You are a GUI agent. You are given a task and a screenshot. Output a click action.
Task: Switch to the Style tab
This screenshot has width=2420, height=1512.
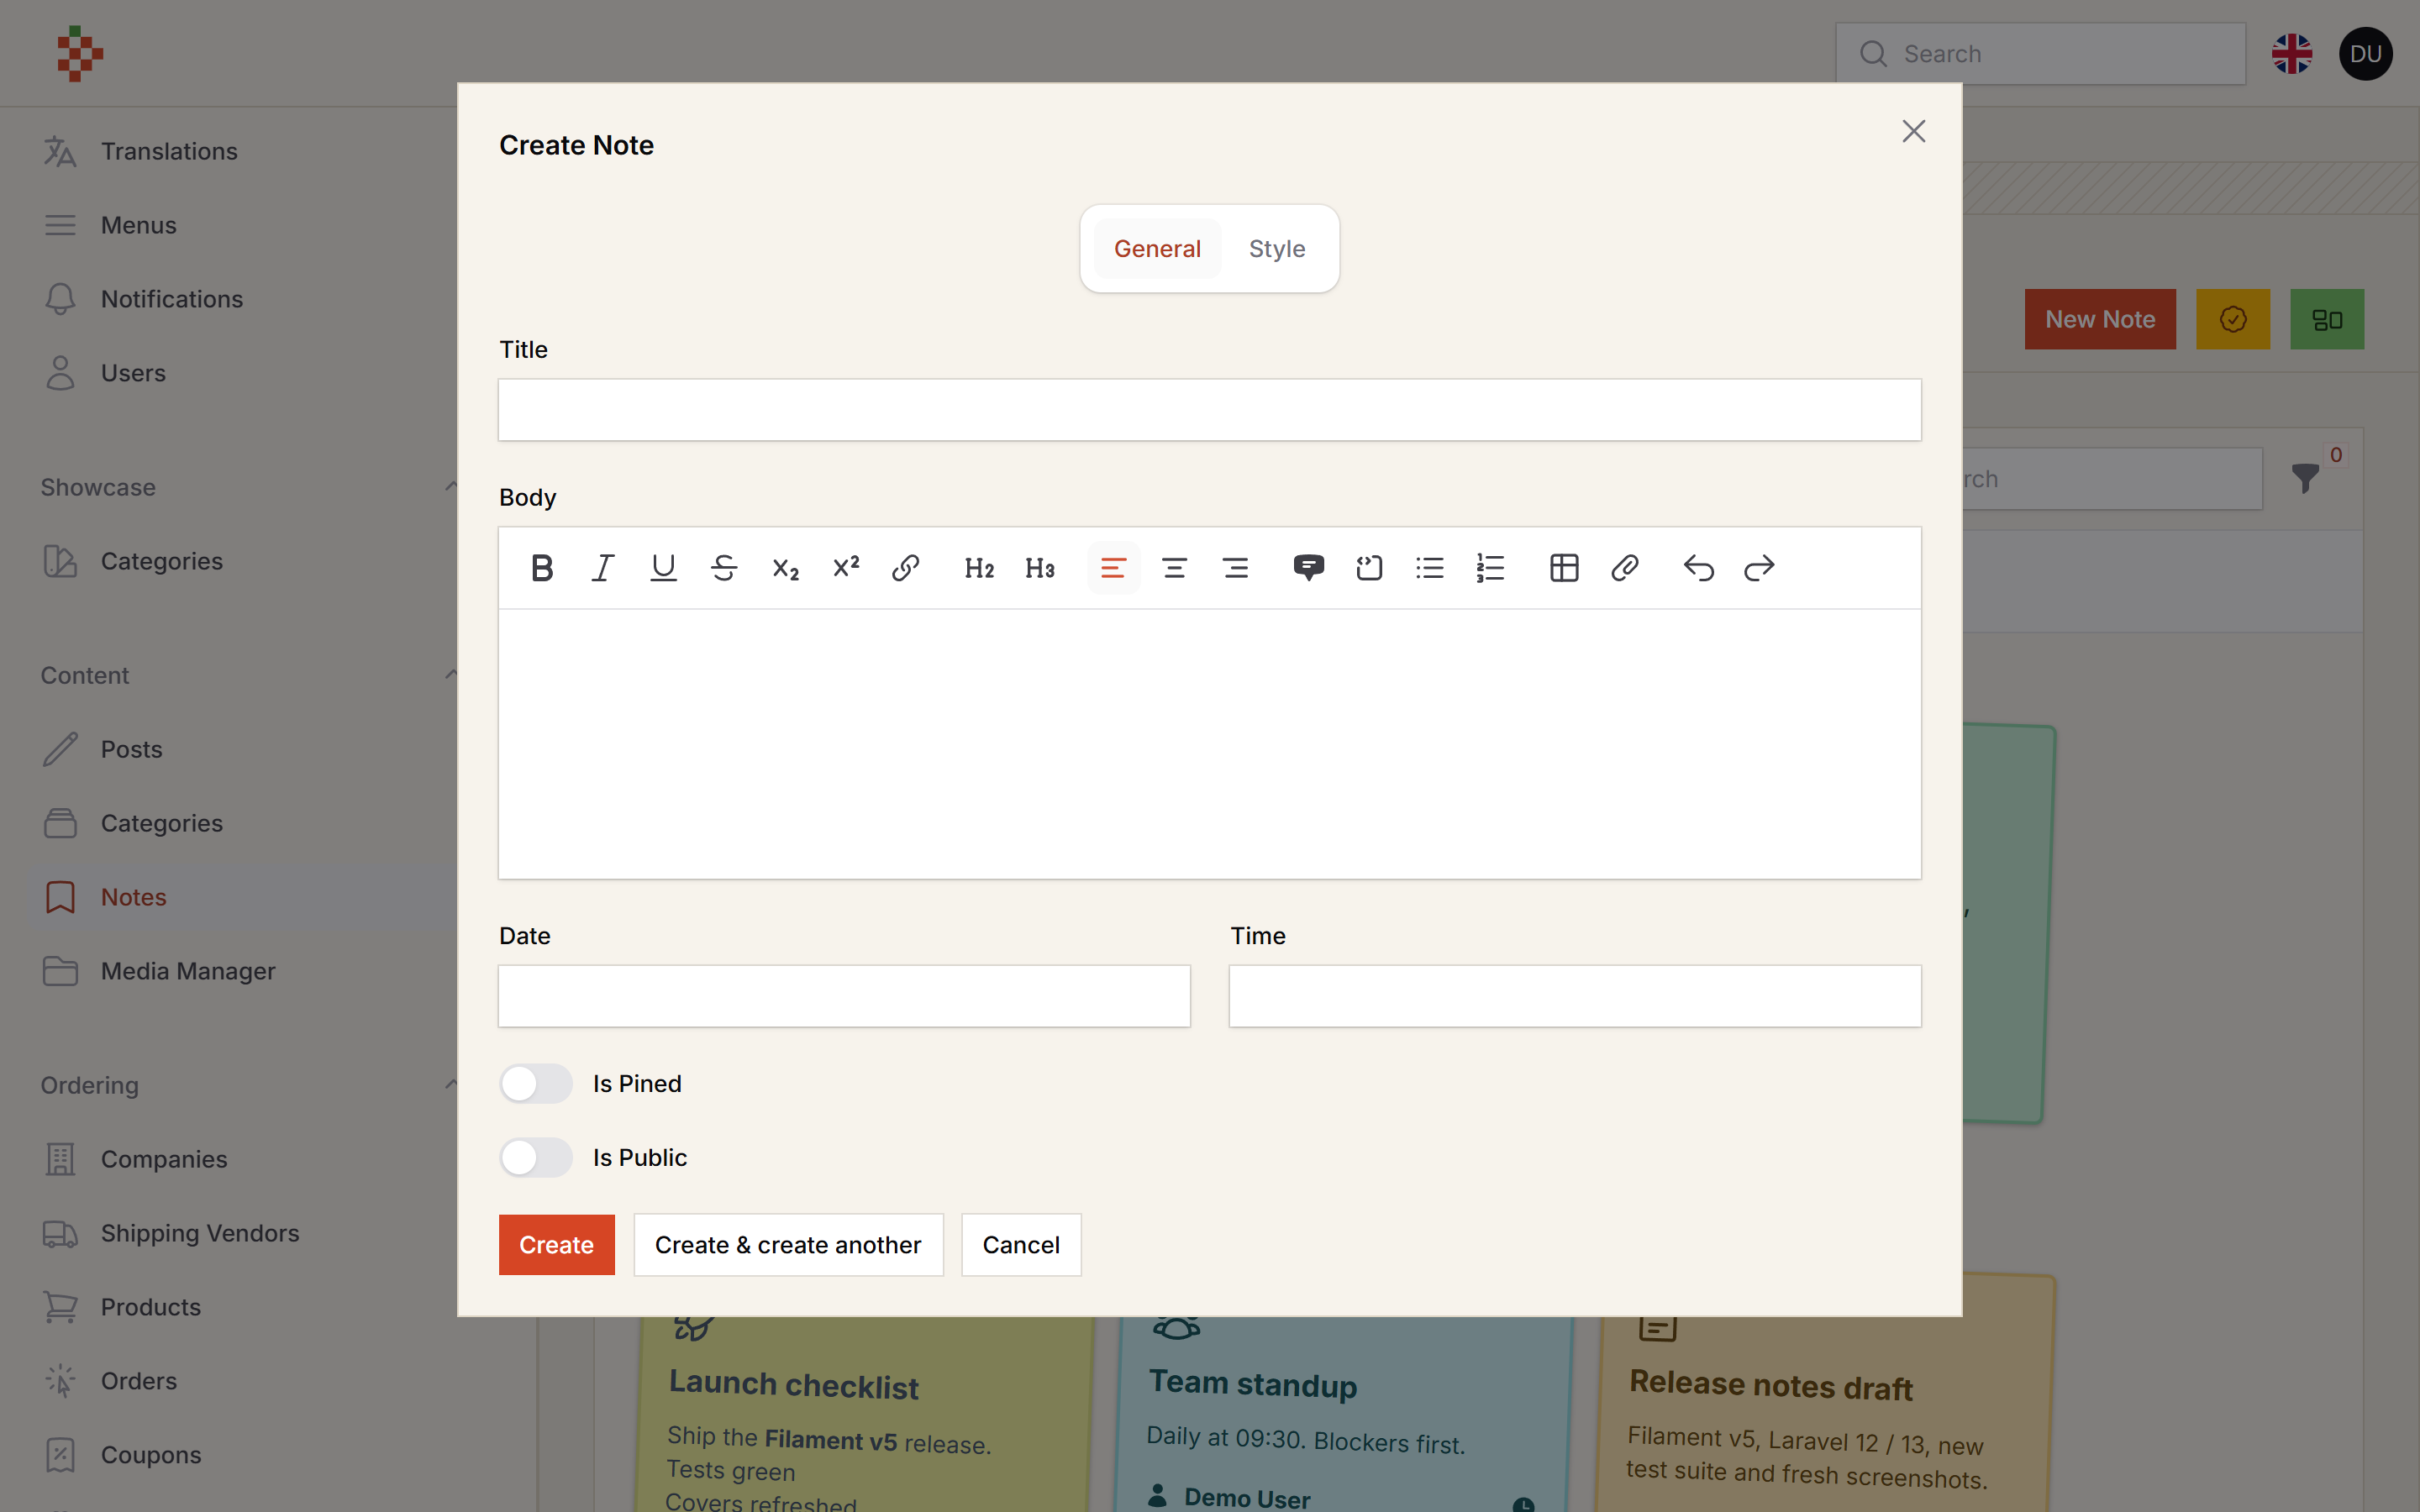(1277, 248)
